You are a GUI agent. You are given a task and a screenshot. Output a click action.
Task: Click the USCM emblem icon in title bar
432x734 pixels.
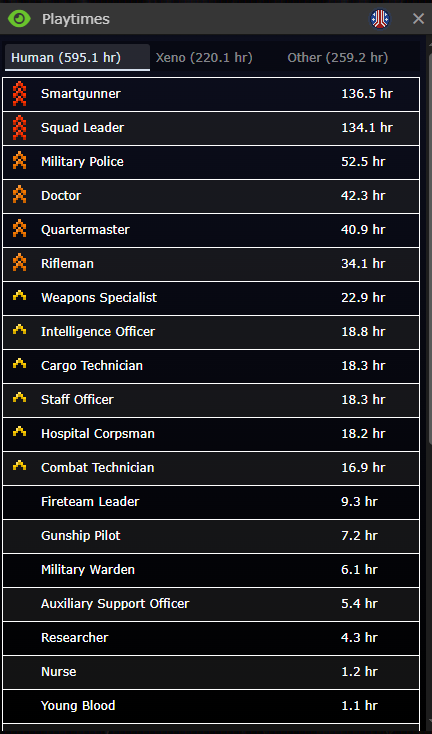(x=380, y=19)
